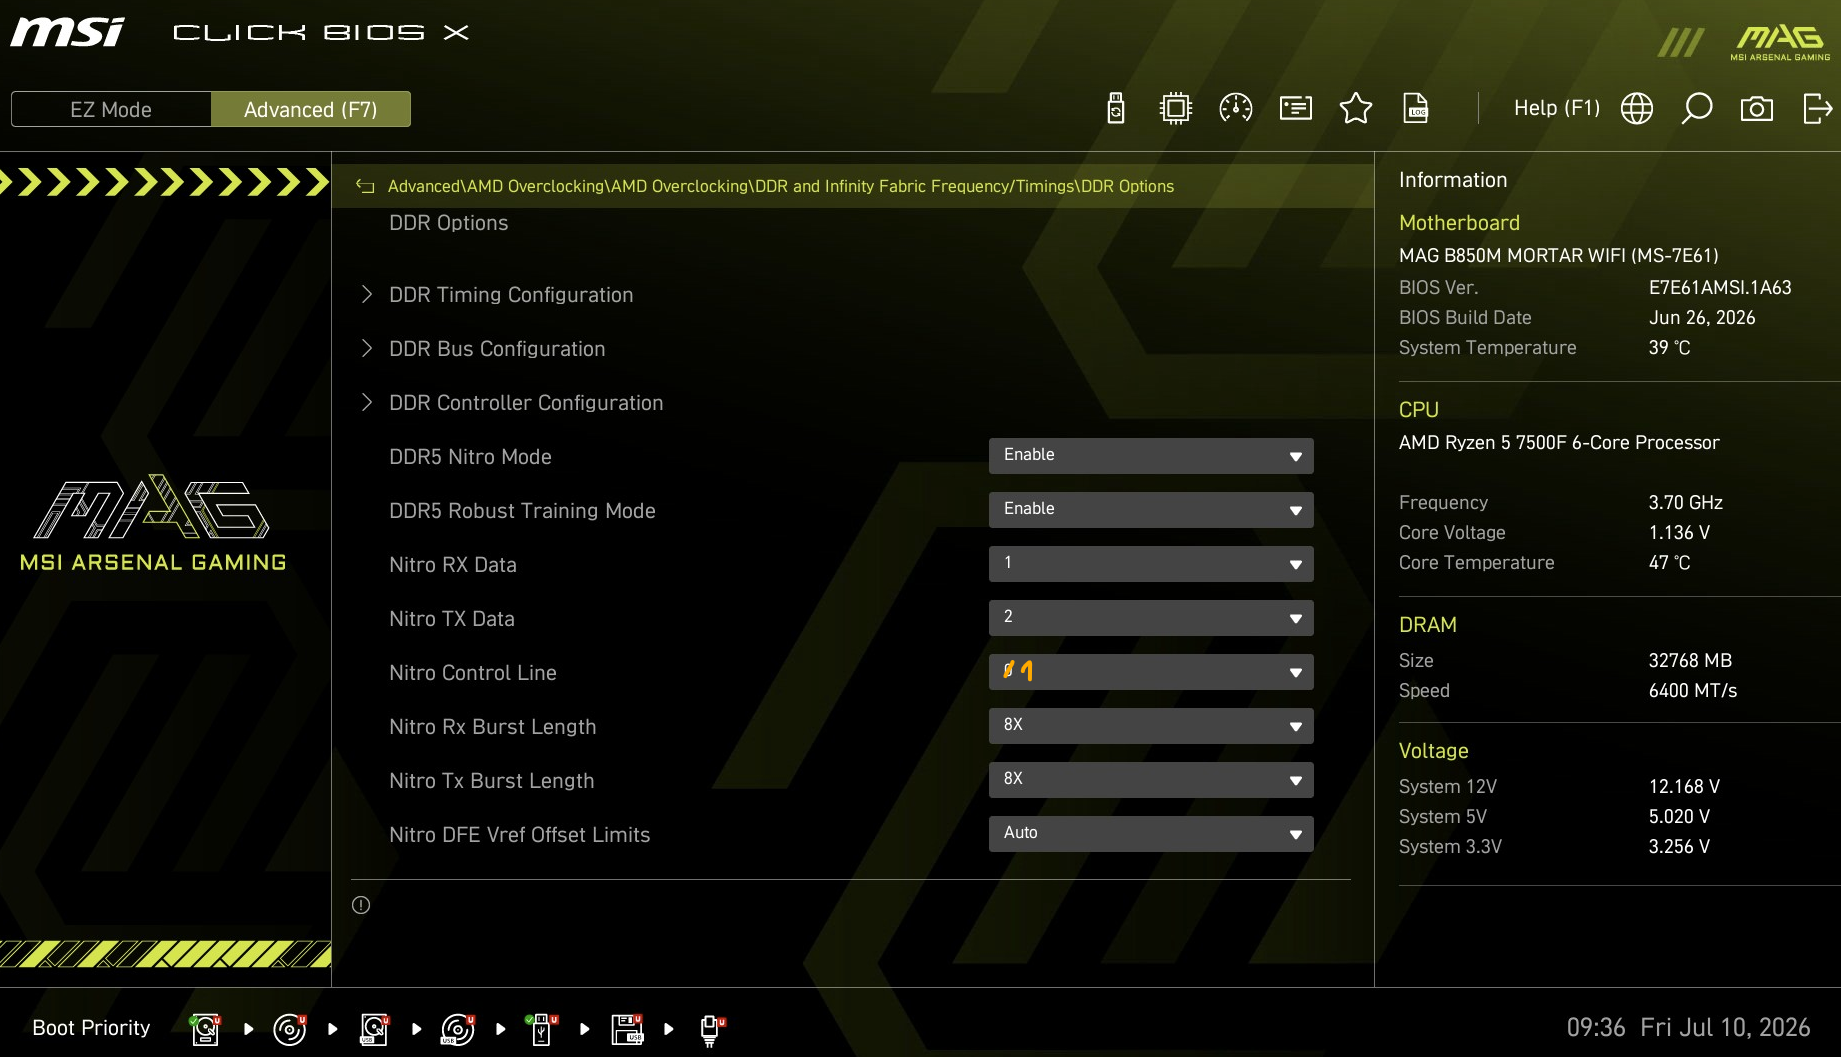
Task: Open the DDR5 Robust Training Mode dropdown
Action: (1151, 510)
